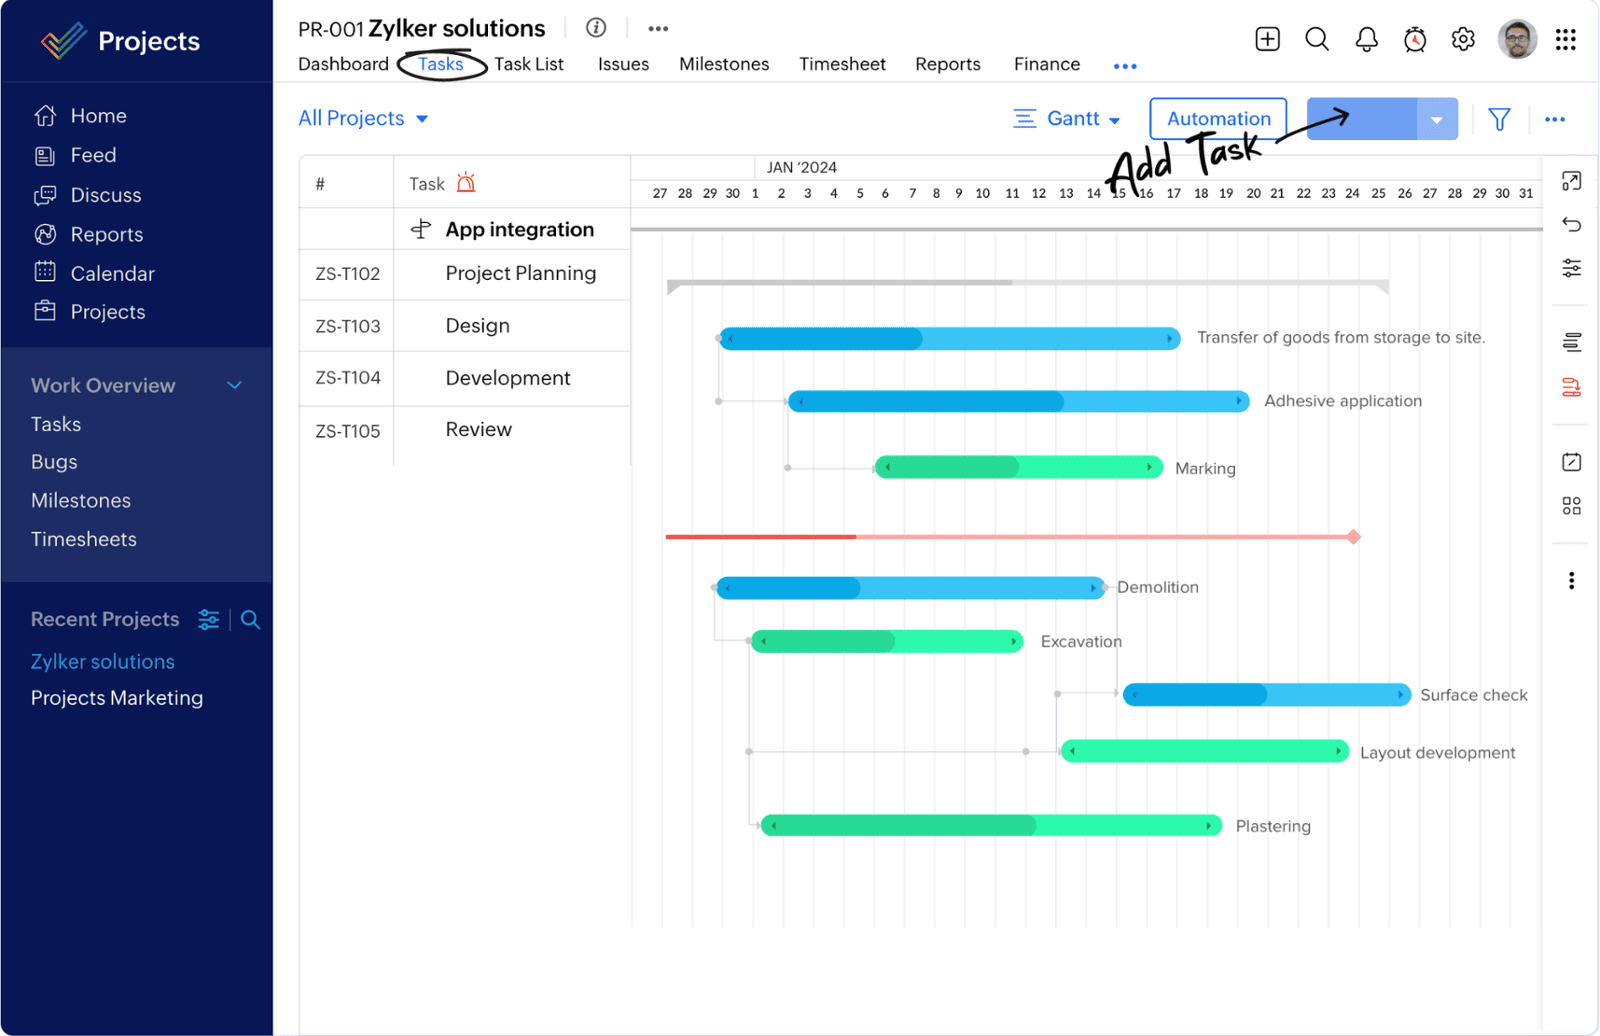Click the Automation button

[1218, 119]
